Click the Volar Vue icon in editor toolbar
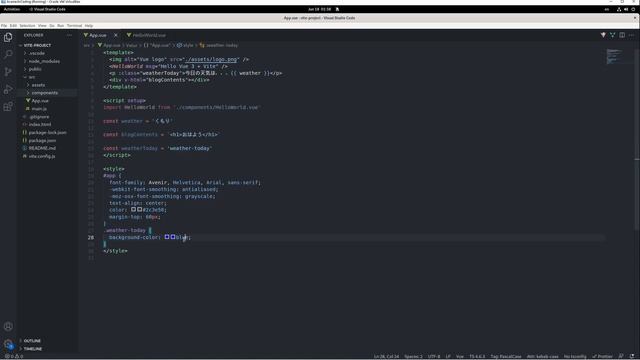 tap(603, 35)
